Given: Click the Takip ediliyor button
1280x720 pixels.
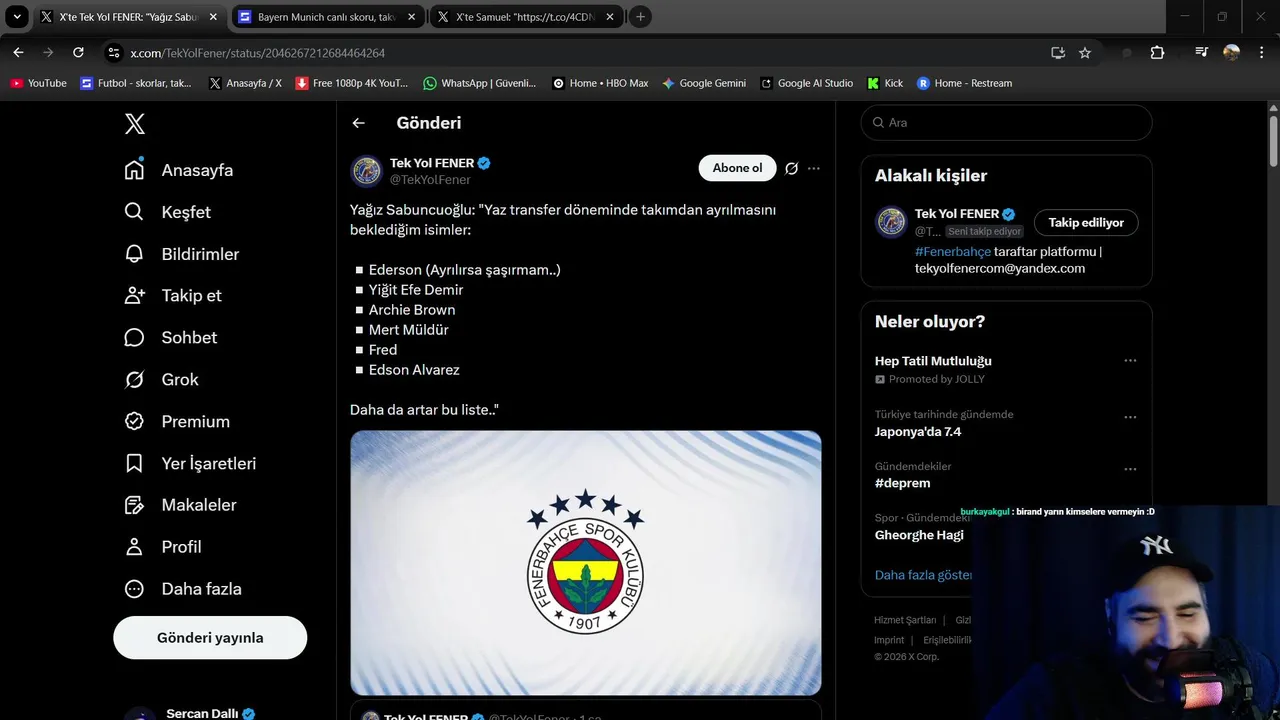Looking at the screenshot, I should point(1086,222).
